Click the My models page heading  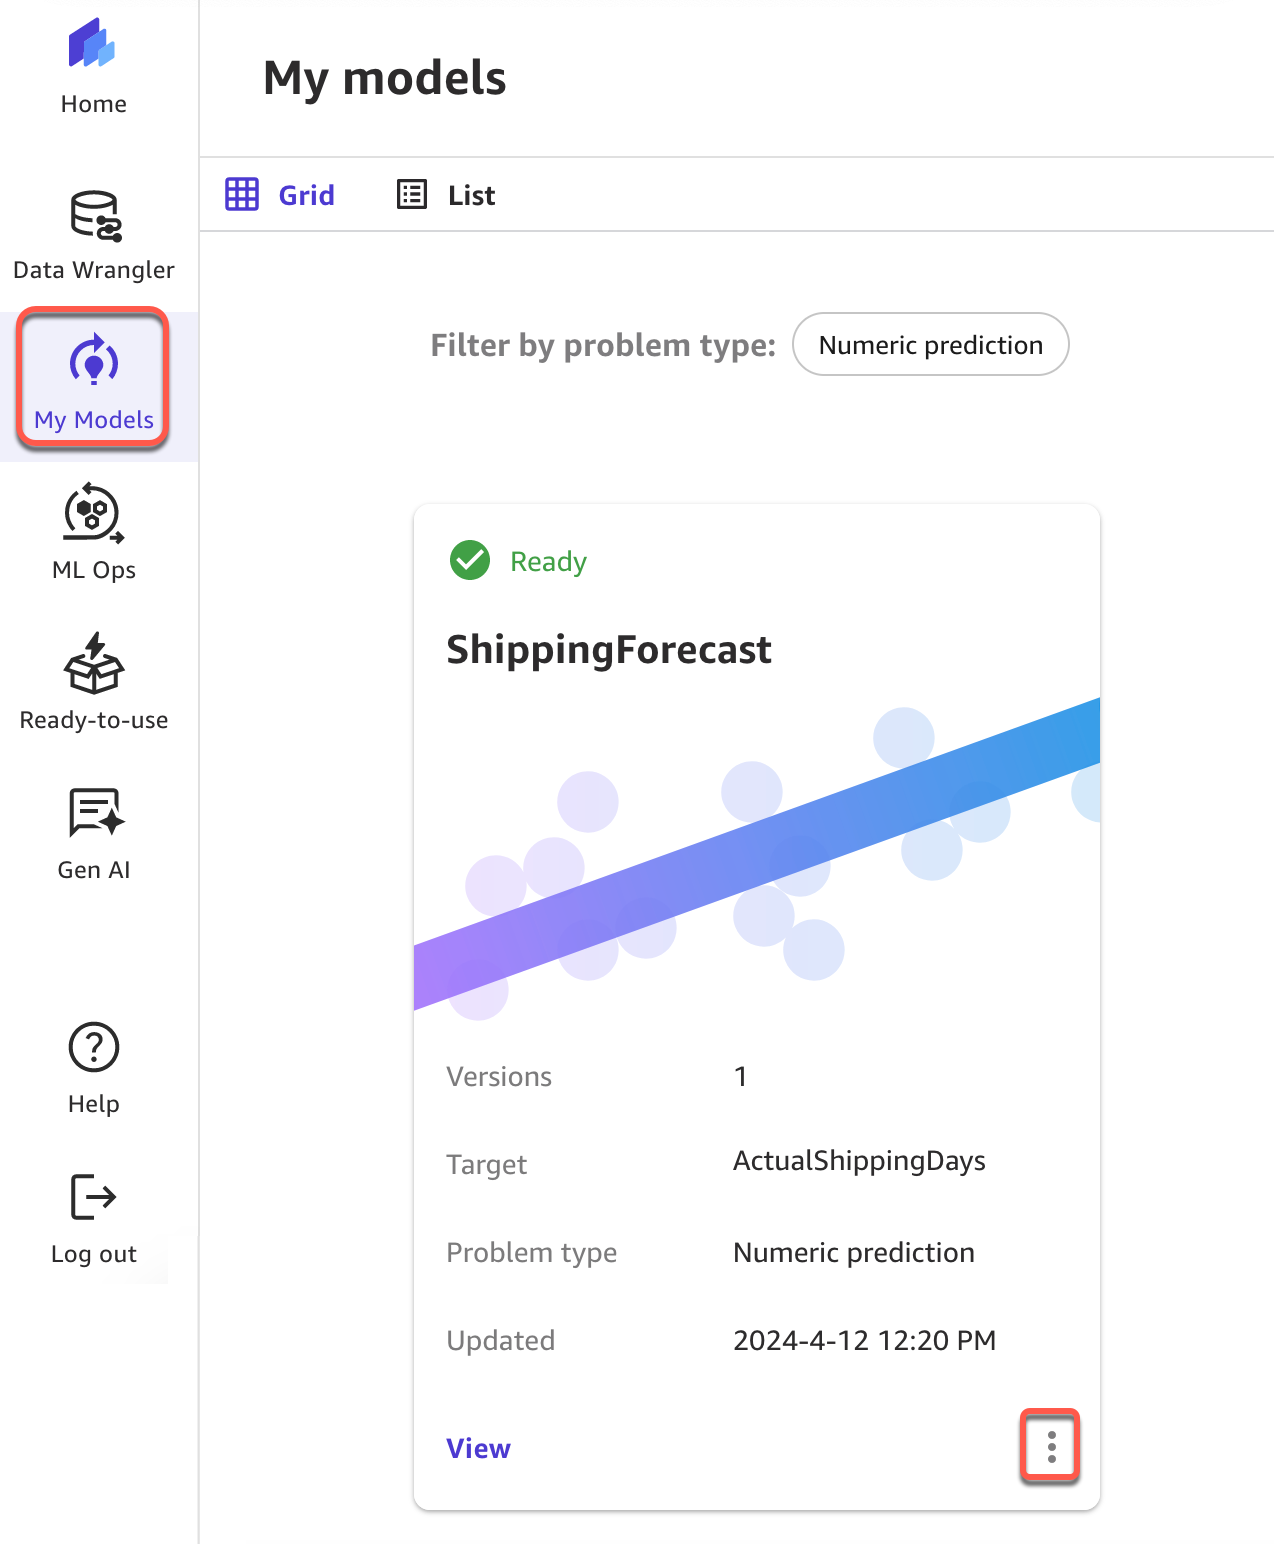click(x=385, y=78)
